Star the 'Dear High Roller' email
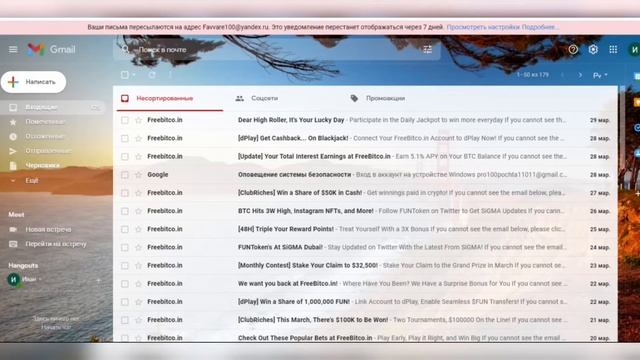 click(138, 120)
